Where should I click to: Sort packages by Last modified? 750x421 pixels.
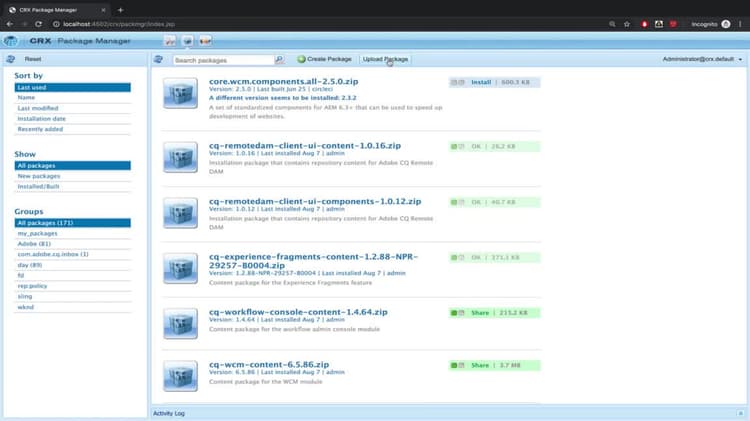pos(73,108)
